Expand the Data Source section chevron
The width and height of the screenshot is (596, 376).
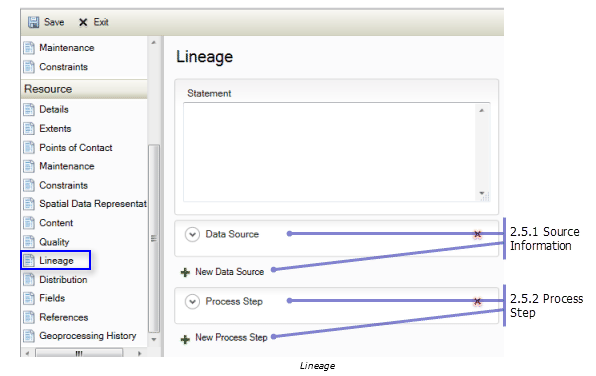click(x=192, y=234)
